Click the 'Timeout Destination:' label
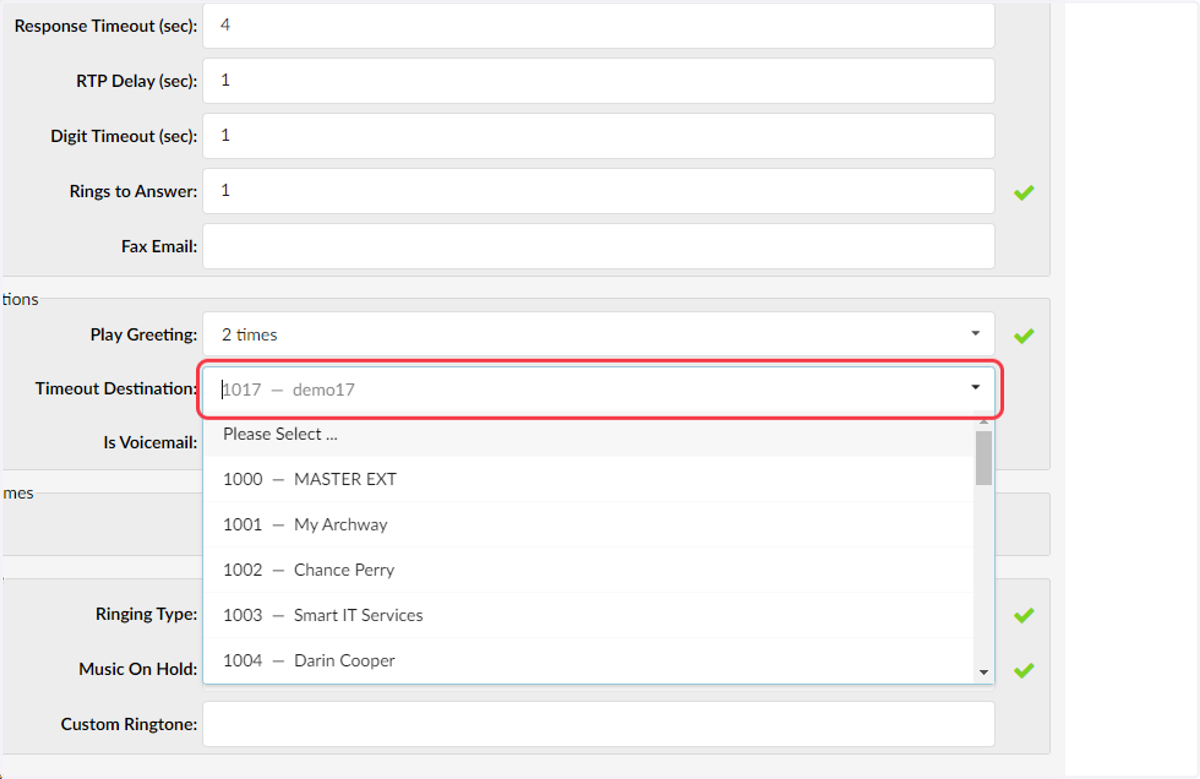 116,388
